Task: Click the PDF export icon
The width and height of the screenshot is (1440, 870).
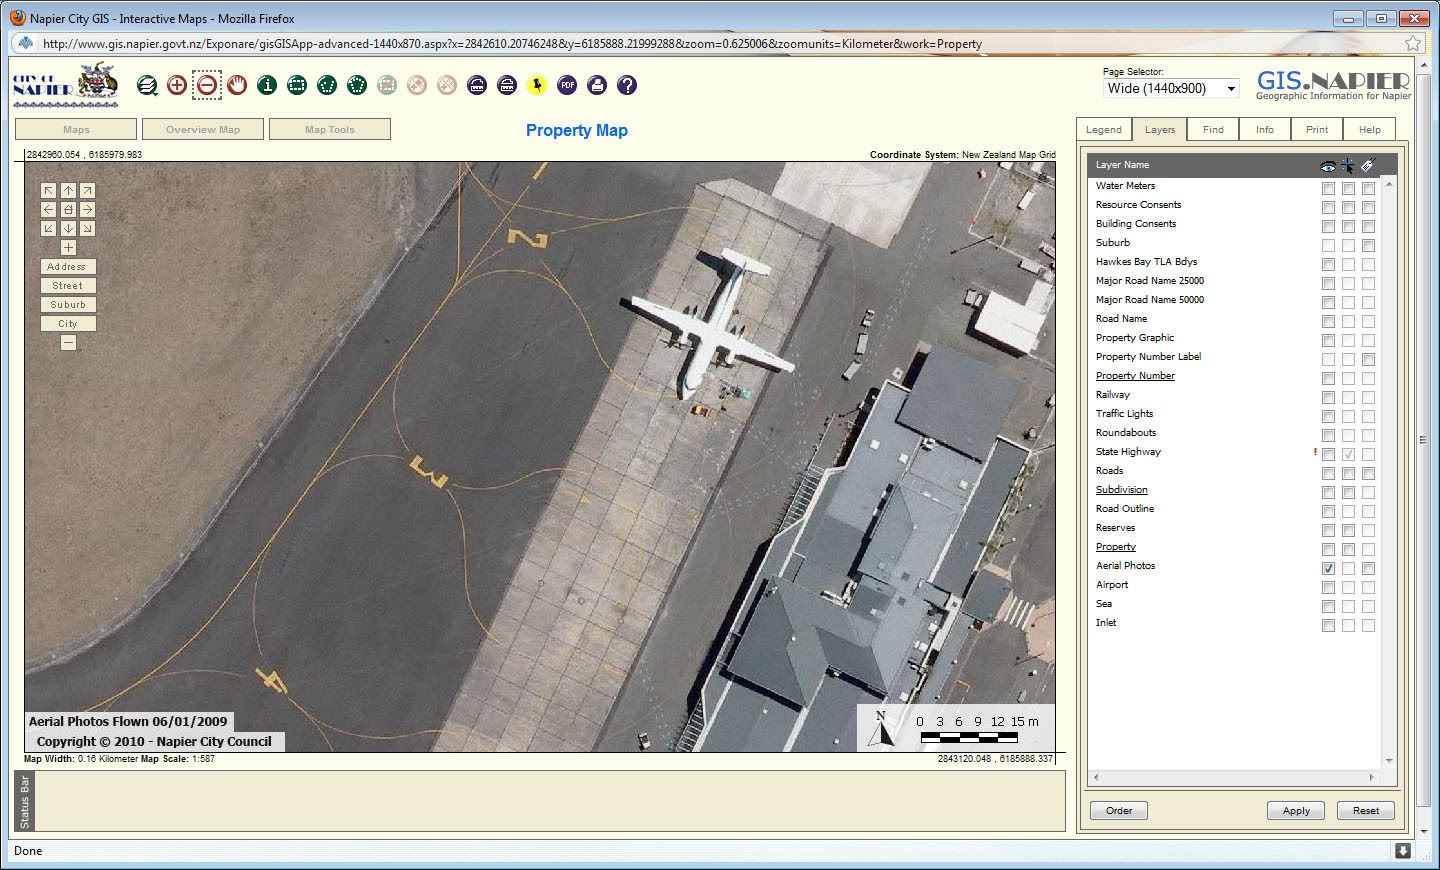Action: [x=567, y=86]
